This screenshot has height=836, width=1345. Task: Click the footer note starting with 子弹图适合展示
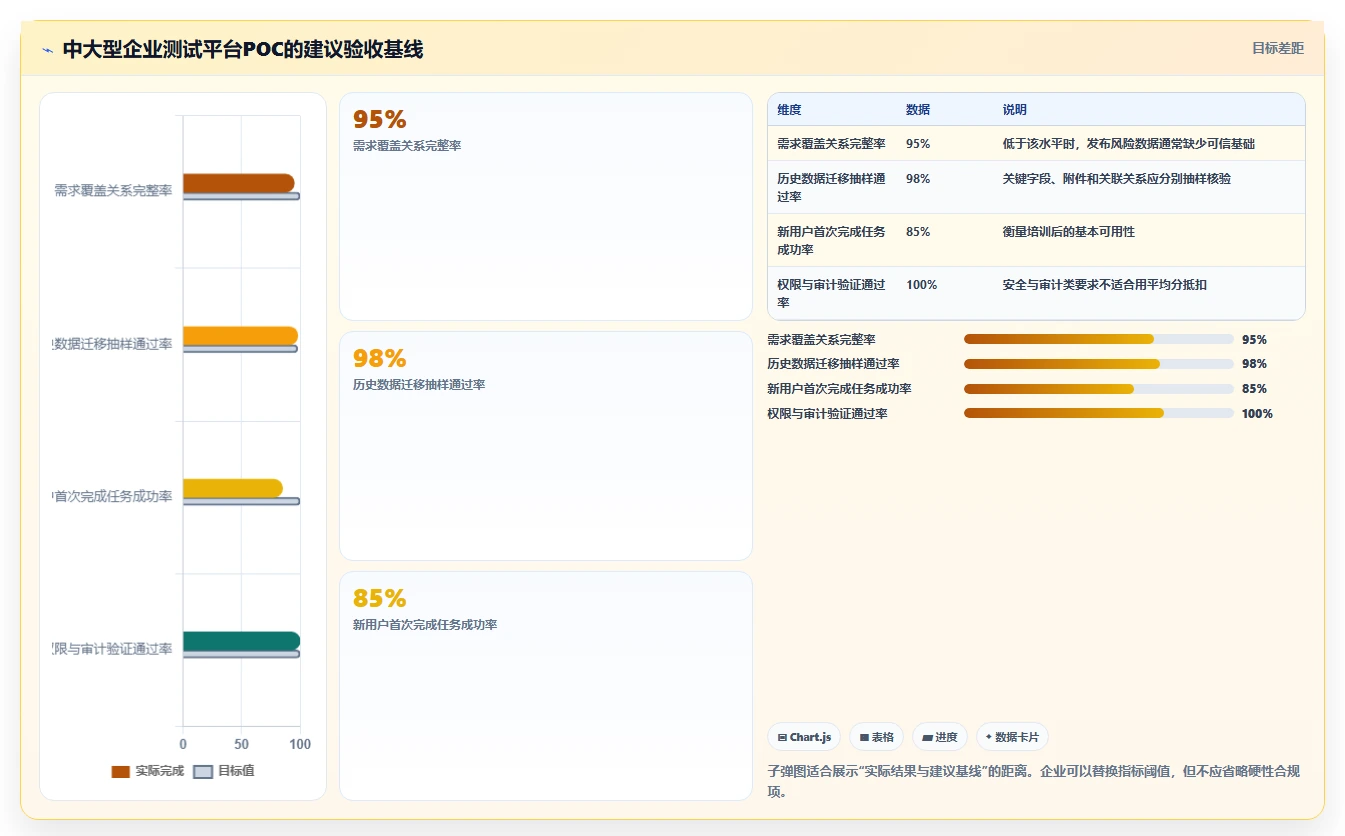coord(1034,781)
